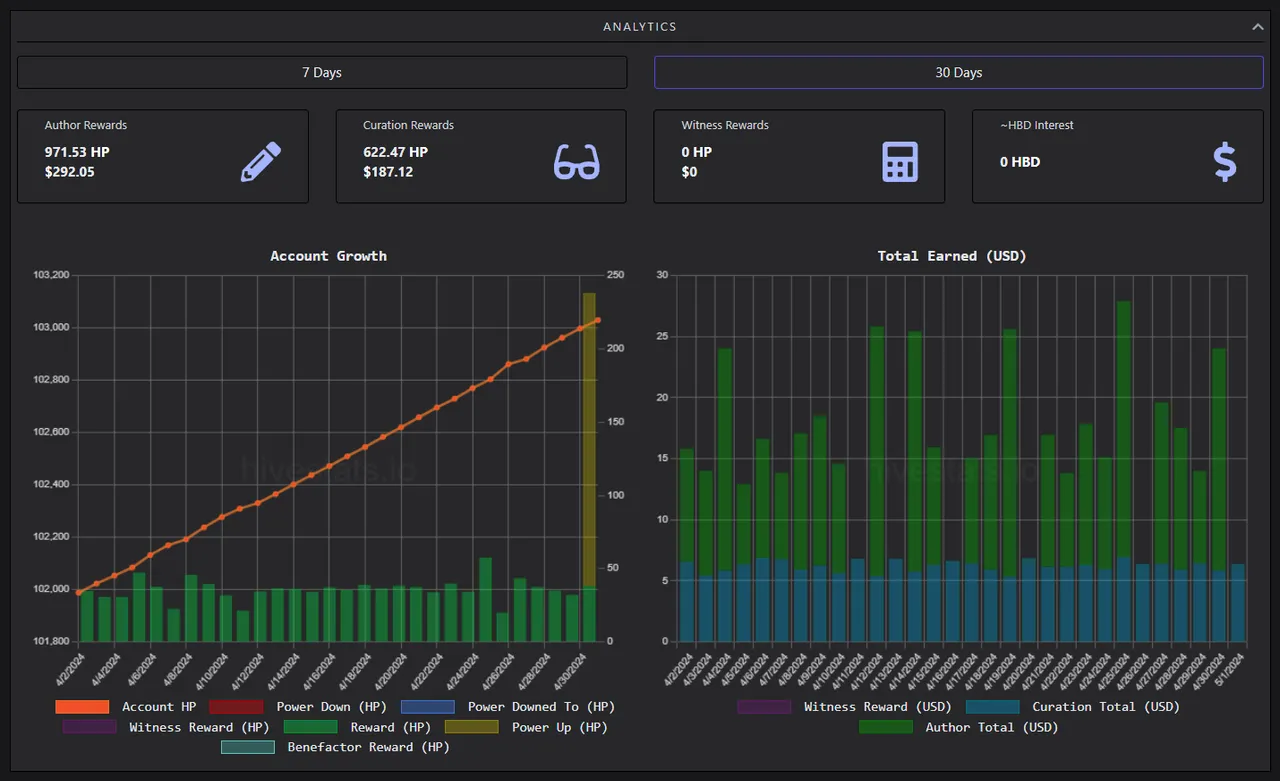Switch to the 7 Days tab

(x=322, y=72)
